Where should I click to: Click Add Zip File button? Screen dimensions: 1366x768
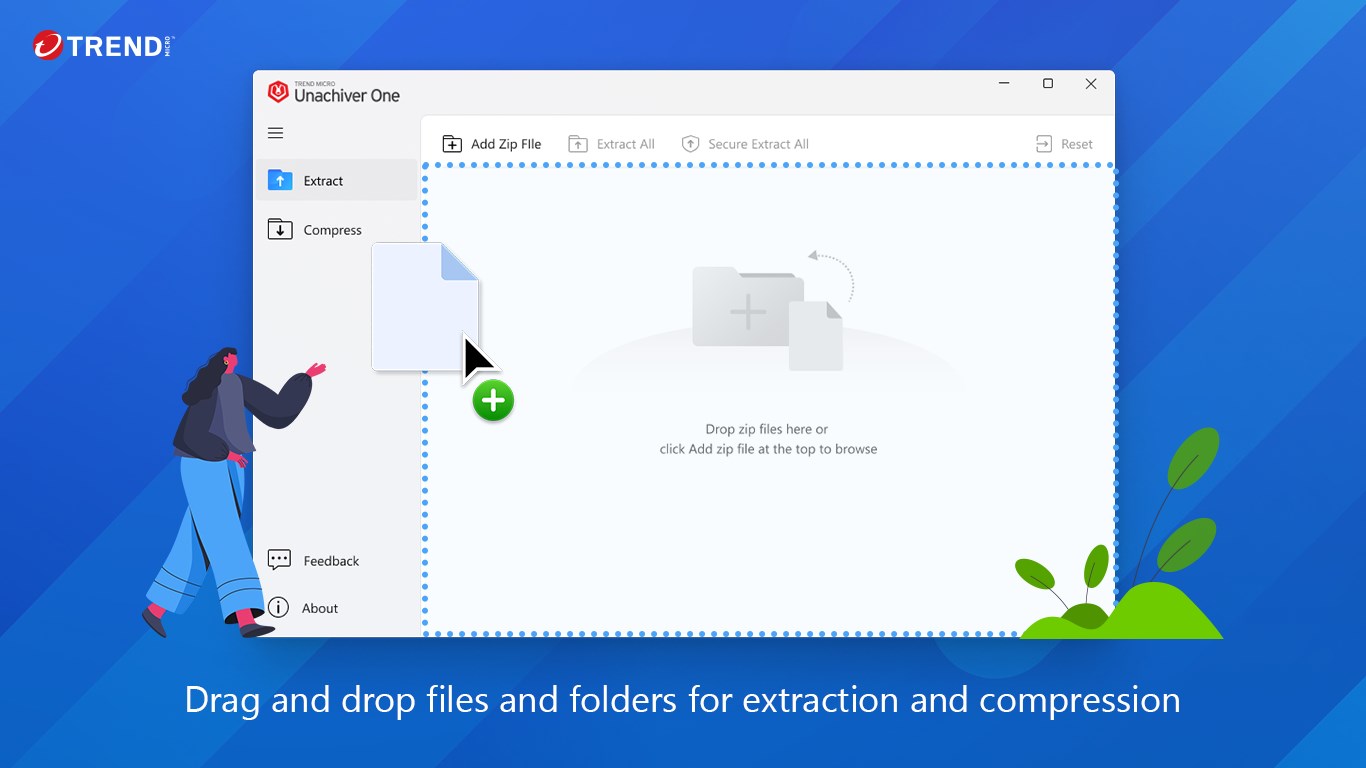click(492, 144)
